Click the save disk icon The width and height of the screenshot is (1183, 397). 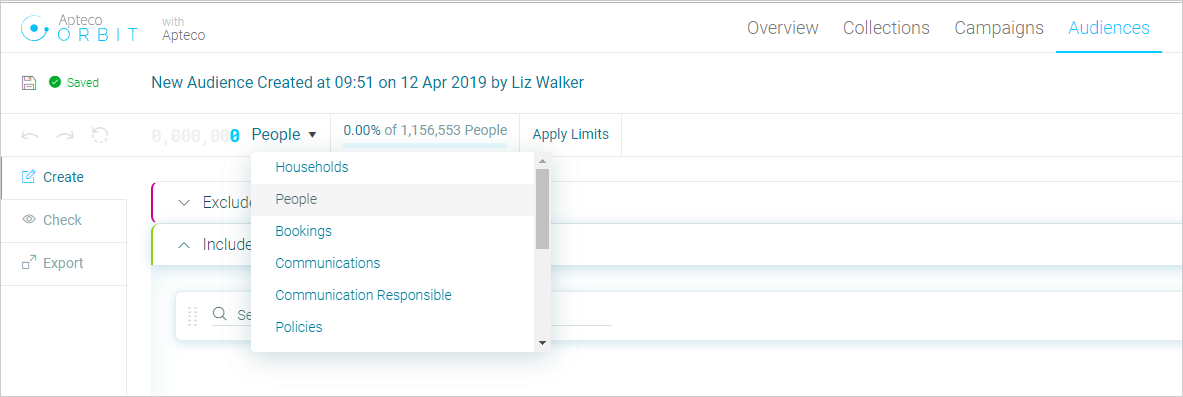[29, 83]
